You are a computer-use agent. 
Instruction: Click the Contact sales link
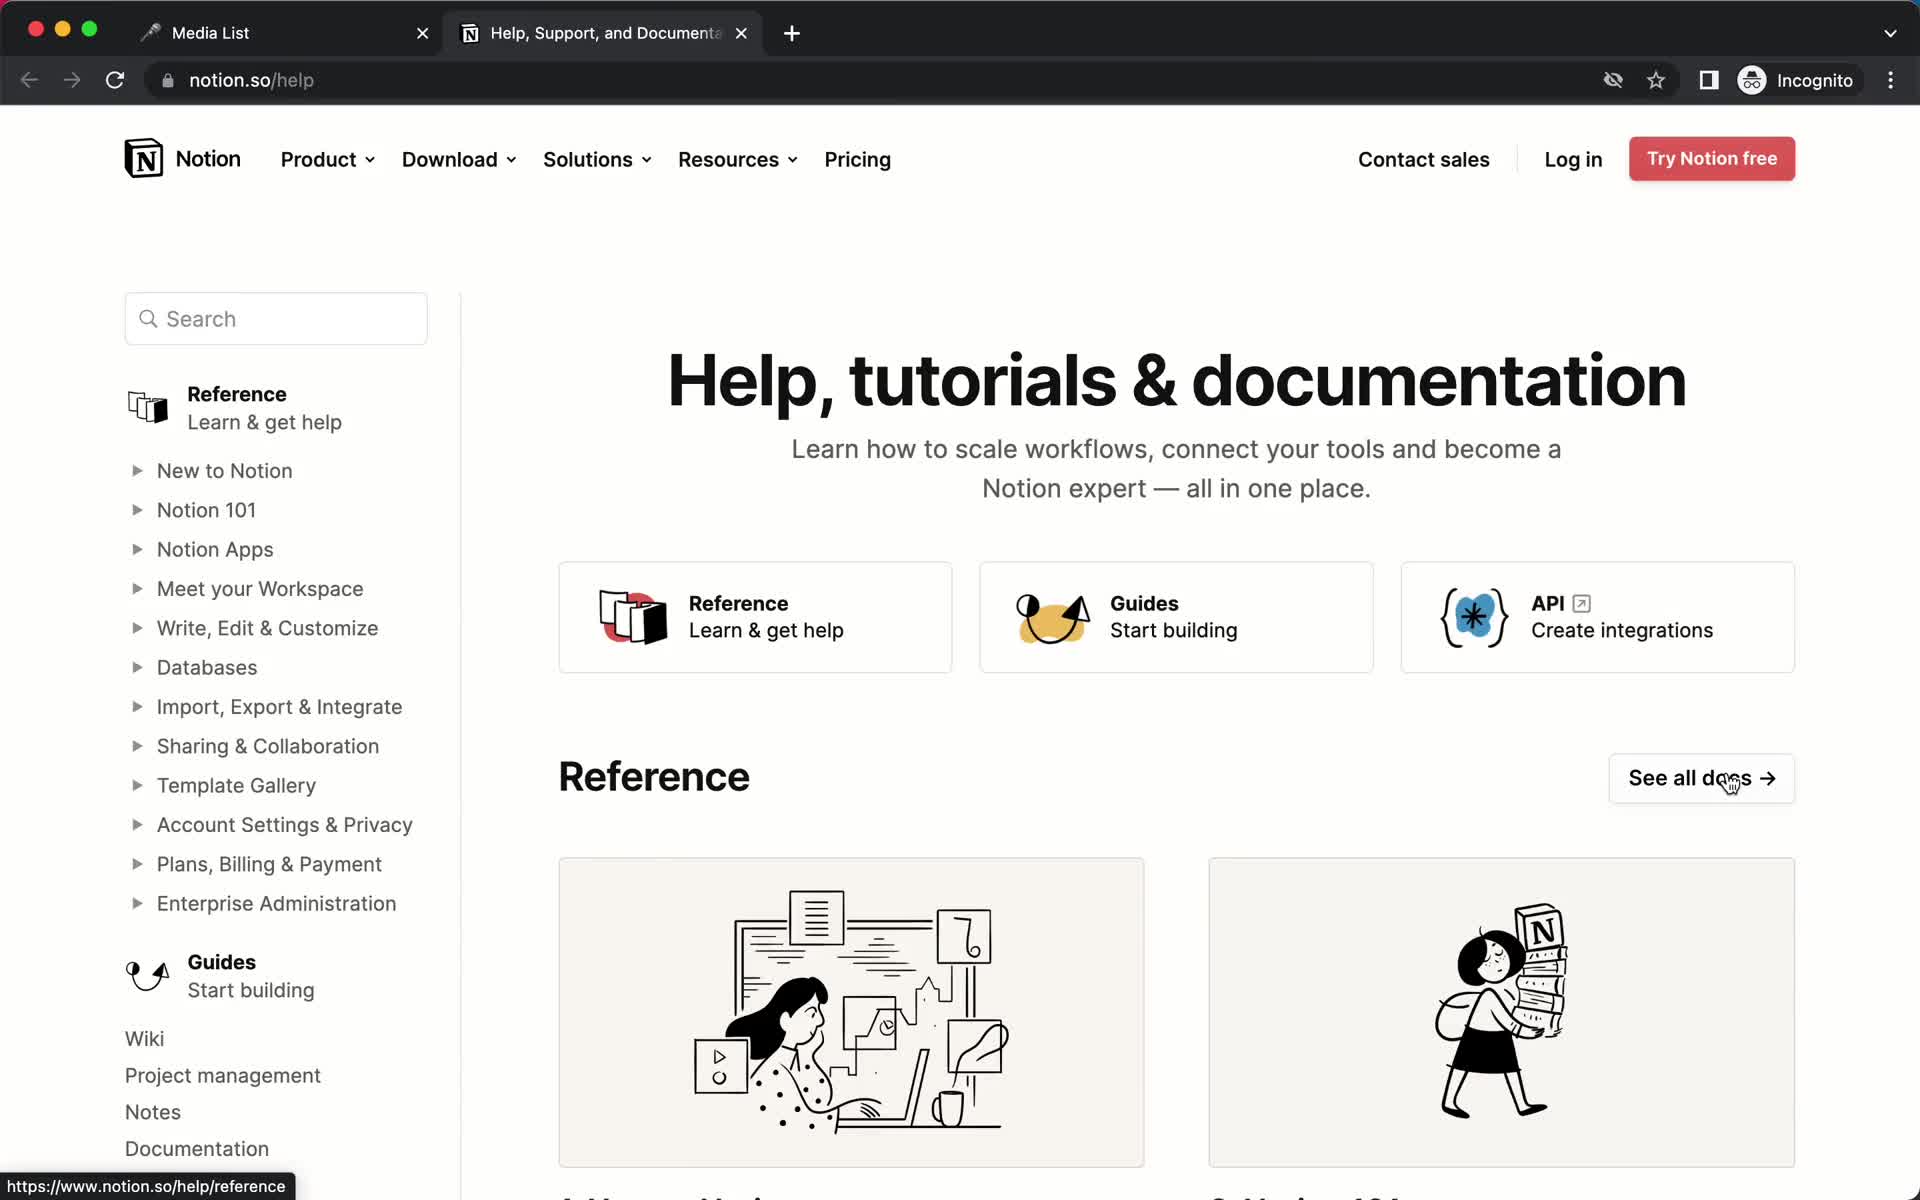(1423, 160)
